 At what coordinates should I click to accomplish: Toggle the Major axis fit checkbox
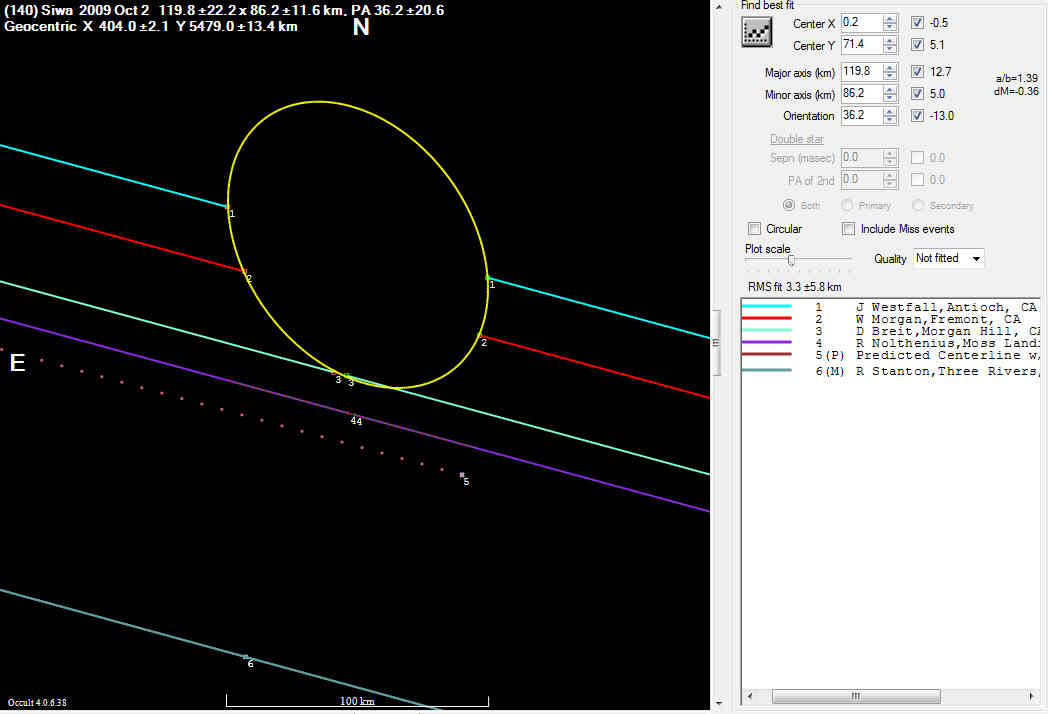click(918, 72)
